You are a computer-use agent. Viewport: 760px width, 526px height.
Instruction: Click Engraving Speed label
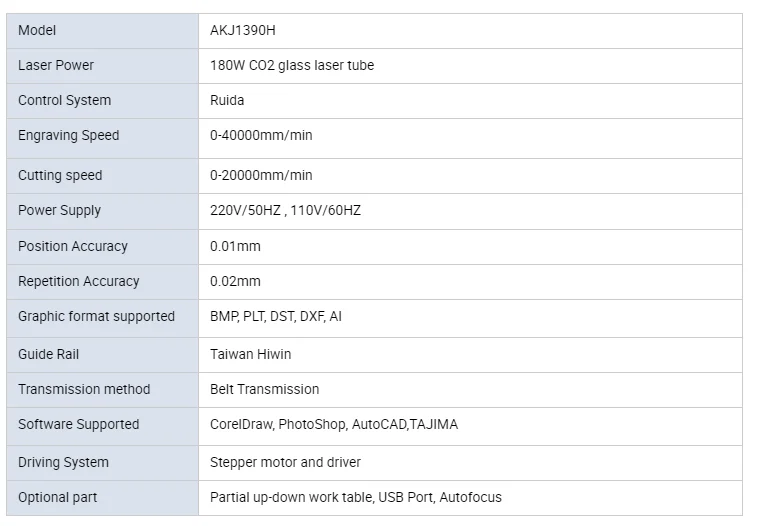click(68, 135)
